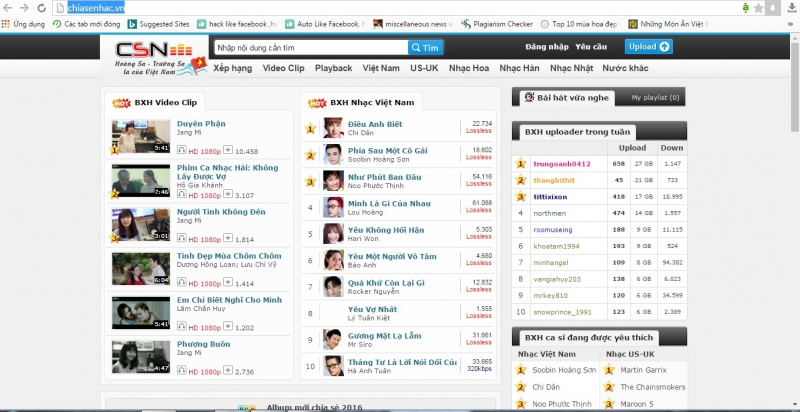Select Bài hát vừa nghe tab
Screen dimensions: 800x412
click(567, 97)
